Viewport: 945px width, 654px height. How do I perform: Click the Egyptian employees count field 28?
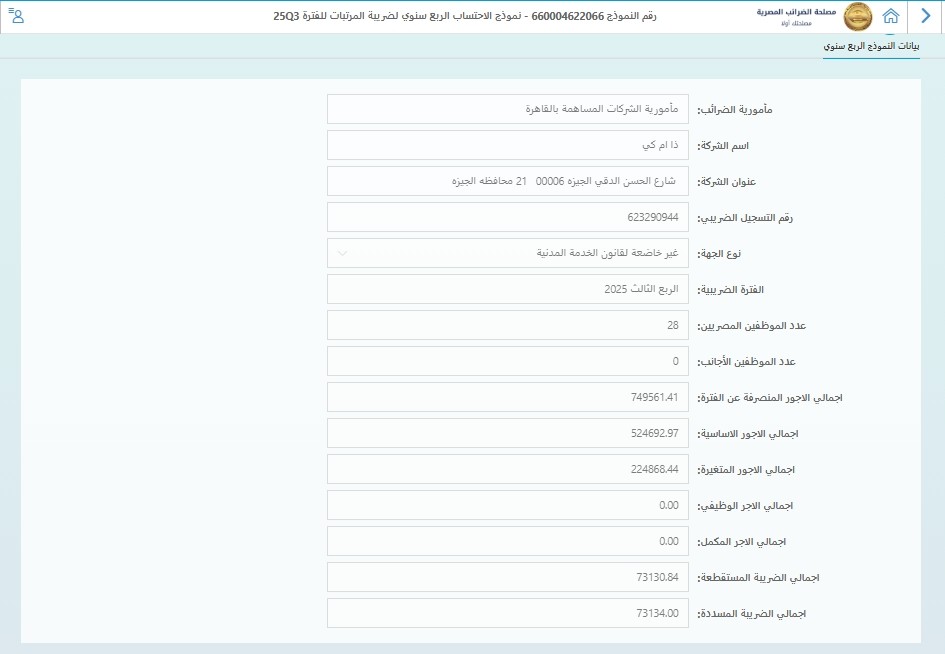click(507, 325)
